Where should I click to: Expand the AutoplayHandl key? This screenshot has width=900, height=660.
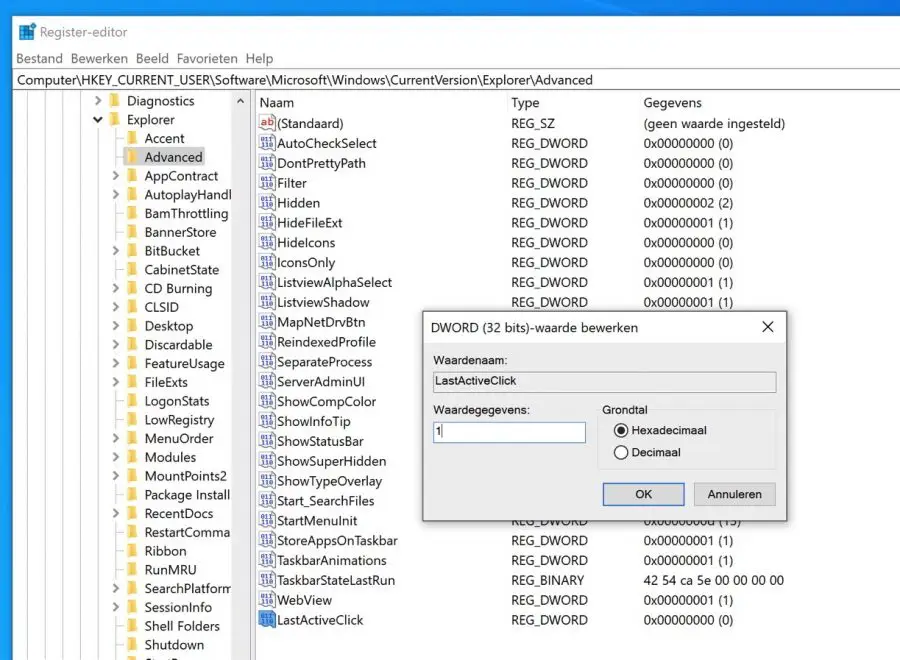[x=115, y=195]
